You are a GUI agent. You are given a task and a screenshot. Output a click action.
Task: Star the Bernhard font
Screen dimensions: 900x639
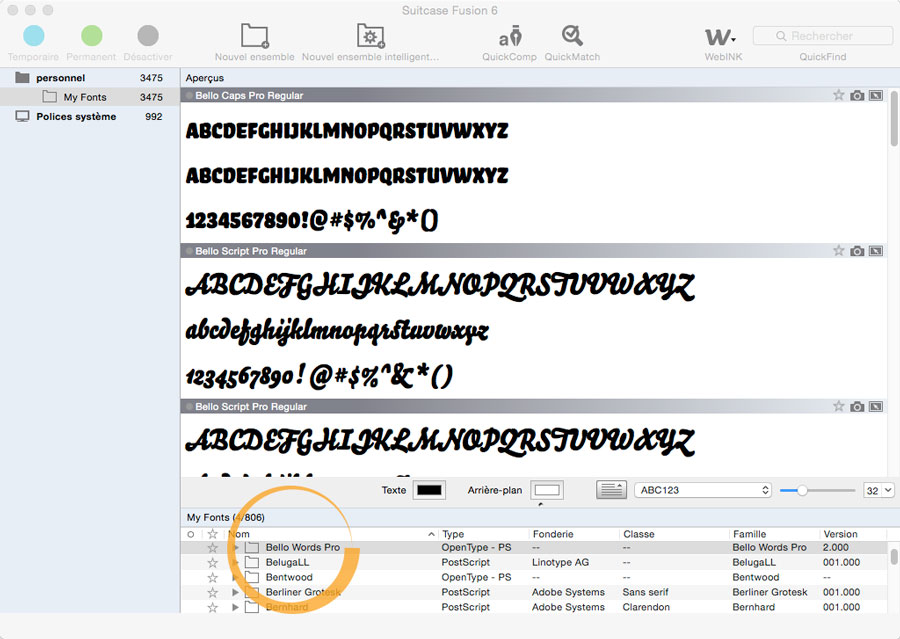[x=212, y=607]
